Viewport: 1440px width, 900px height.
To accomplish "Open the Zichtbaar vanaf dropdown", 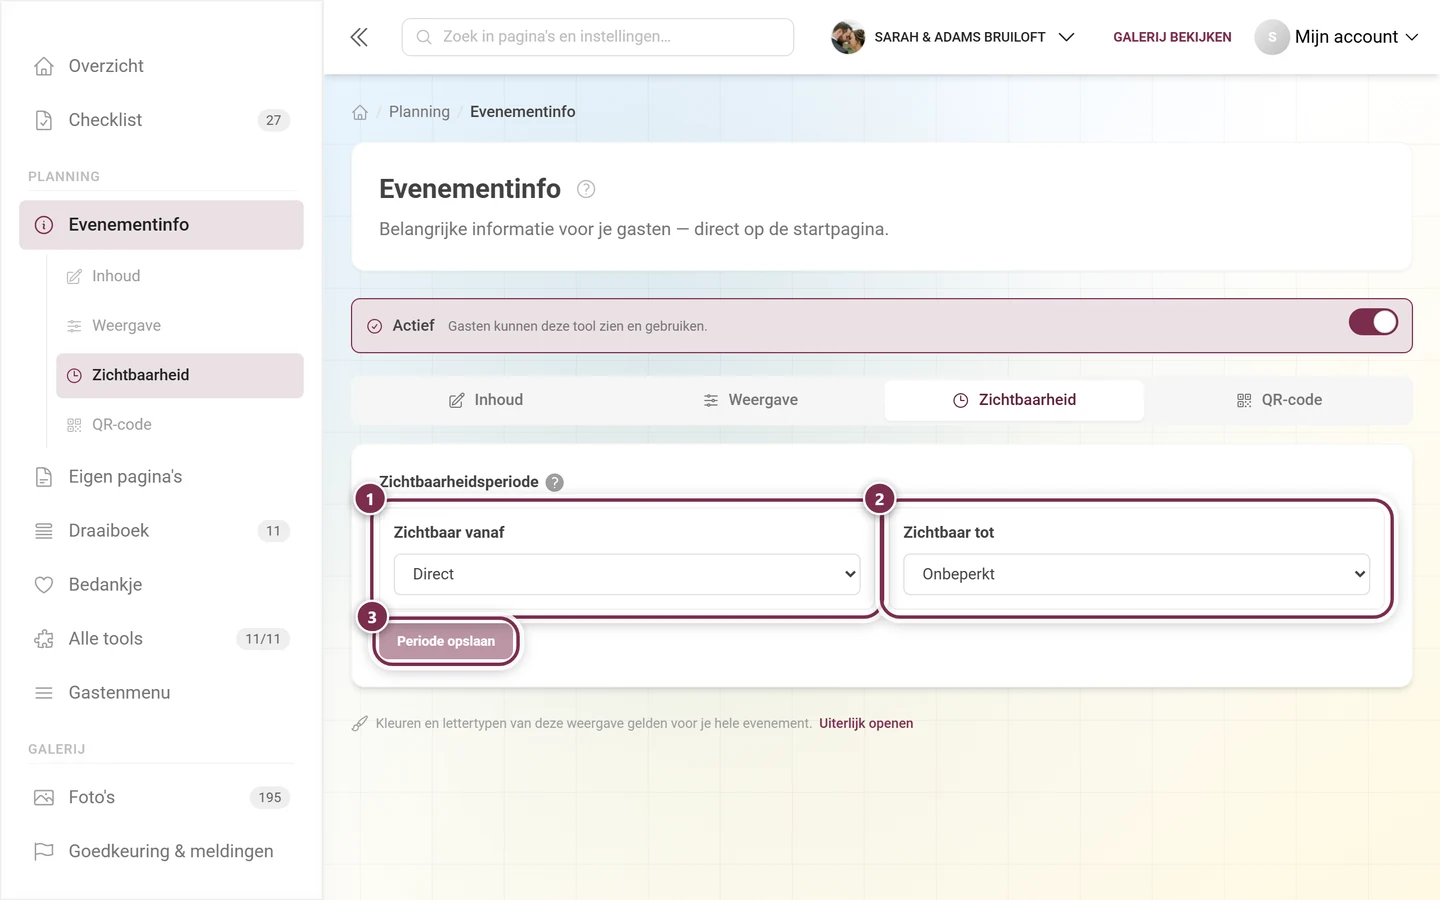I will [627, 574].
